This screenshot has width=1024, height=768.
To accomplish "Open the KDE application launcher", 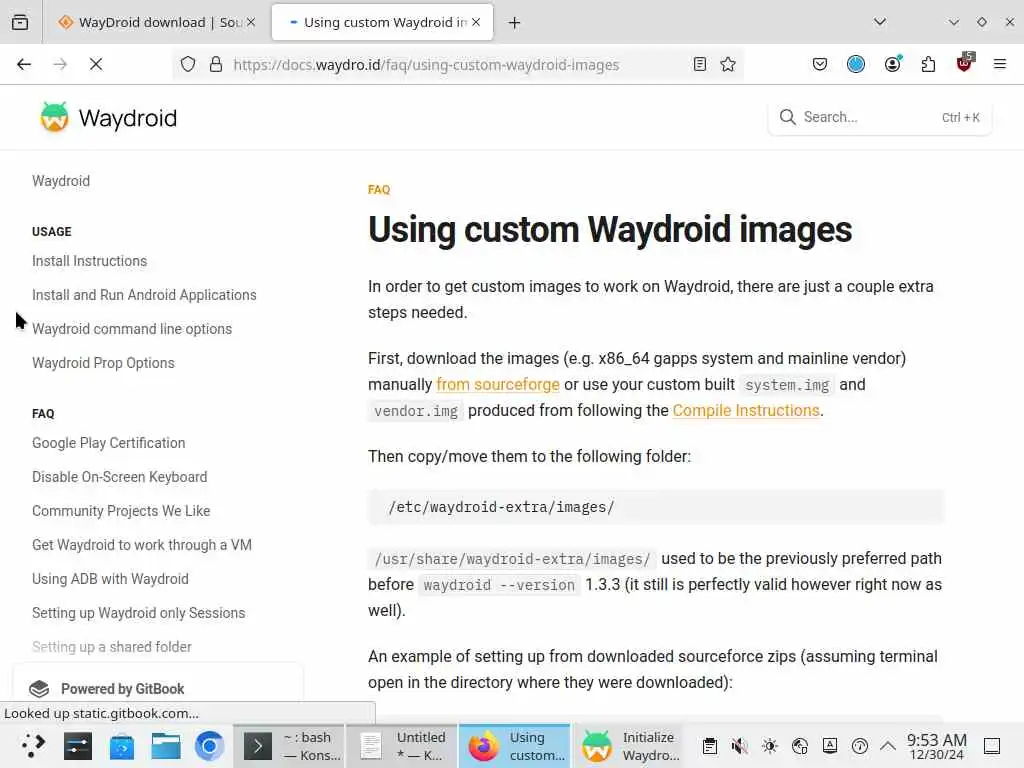I will 33,745.
